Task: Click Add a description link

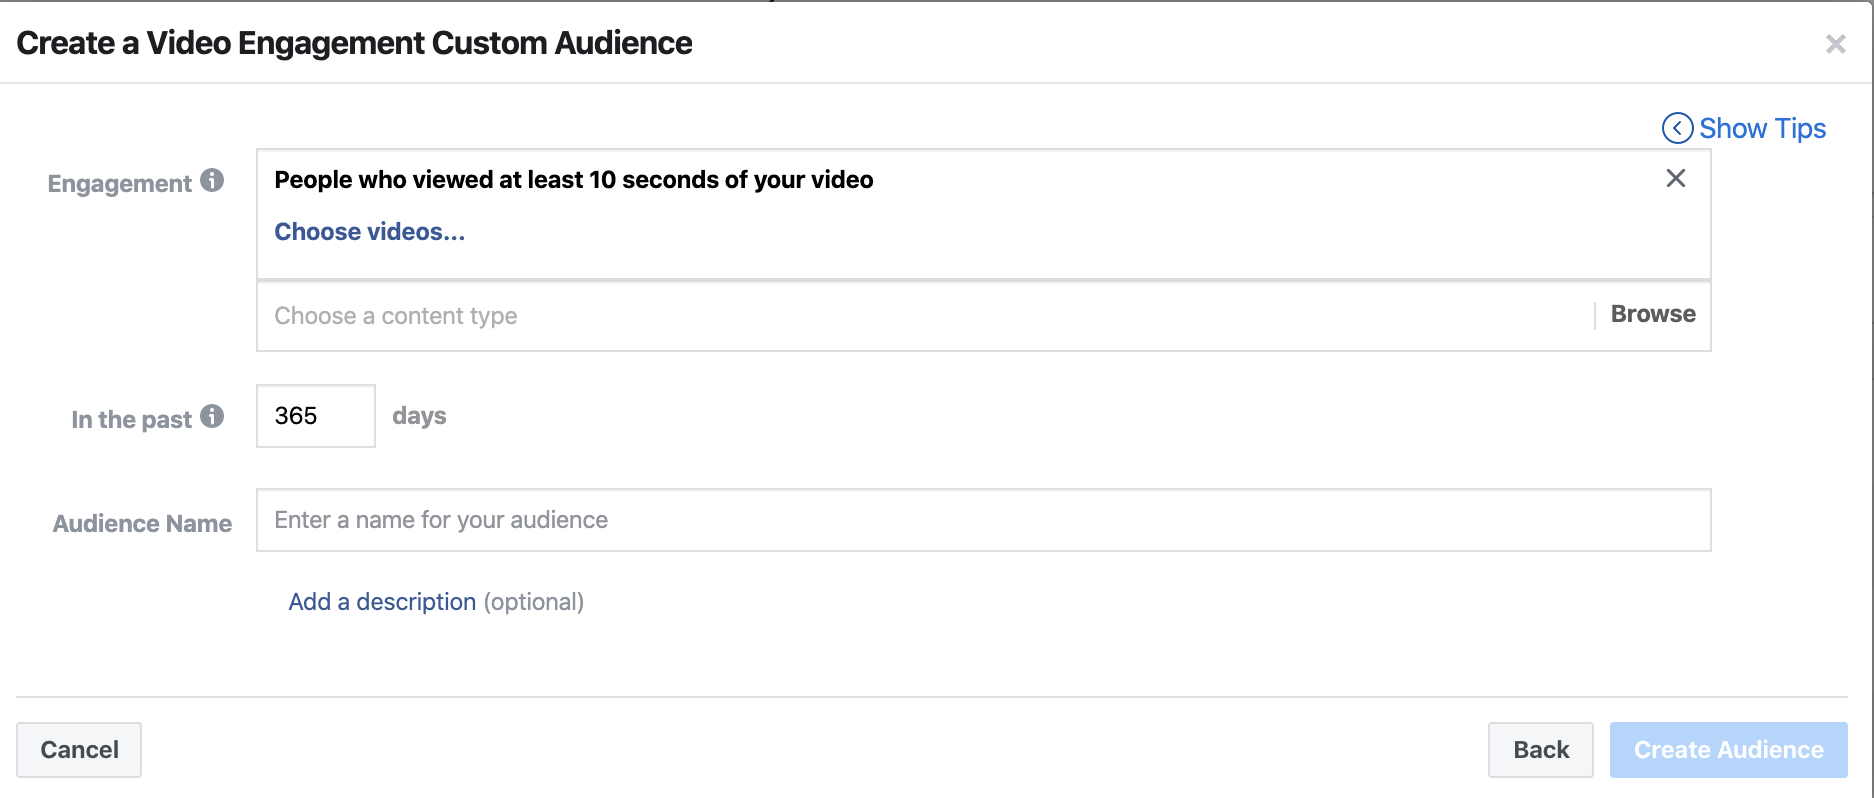Action: click(382, 602)
